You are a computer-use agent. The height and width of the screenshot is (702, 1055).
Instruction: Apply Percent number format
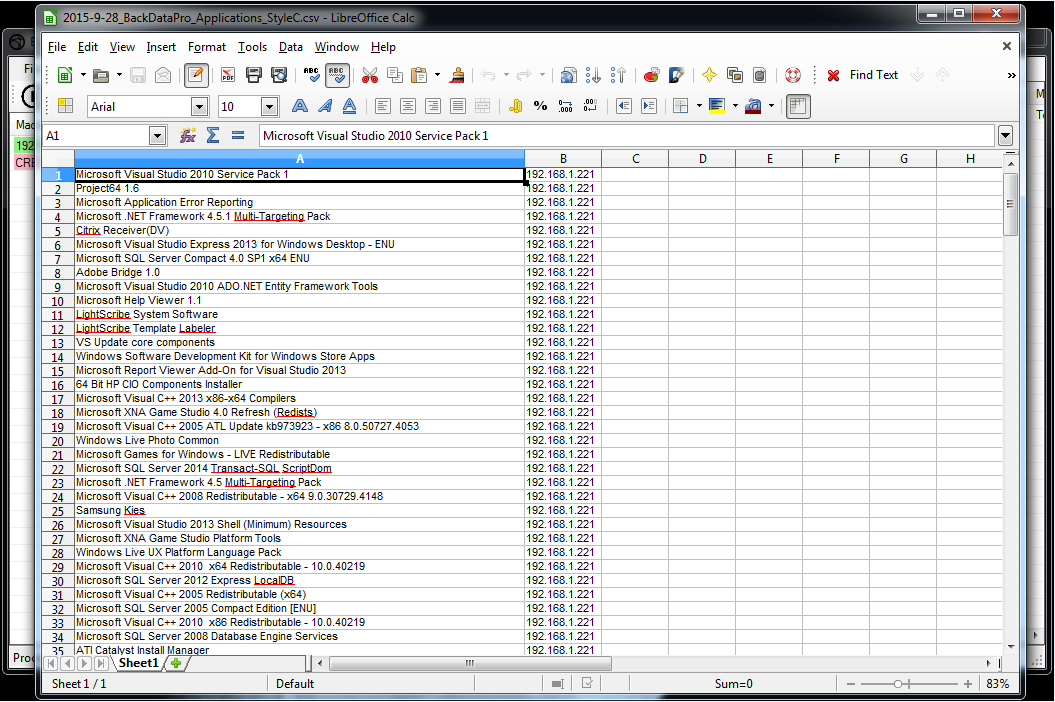point(540,106)
